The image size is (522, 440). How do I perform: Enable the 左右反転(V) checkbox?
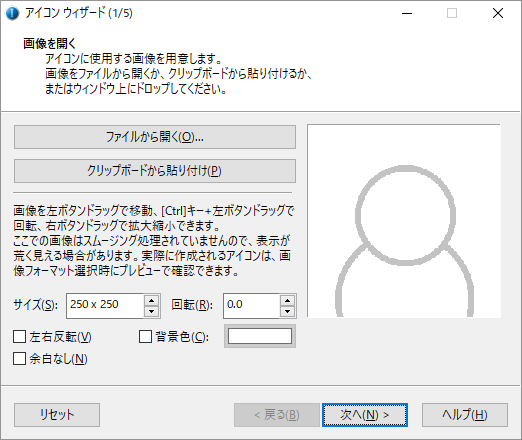pos(20,337)
